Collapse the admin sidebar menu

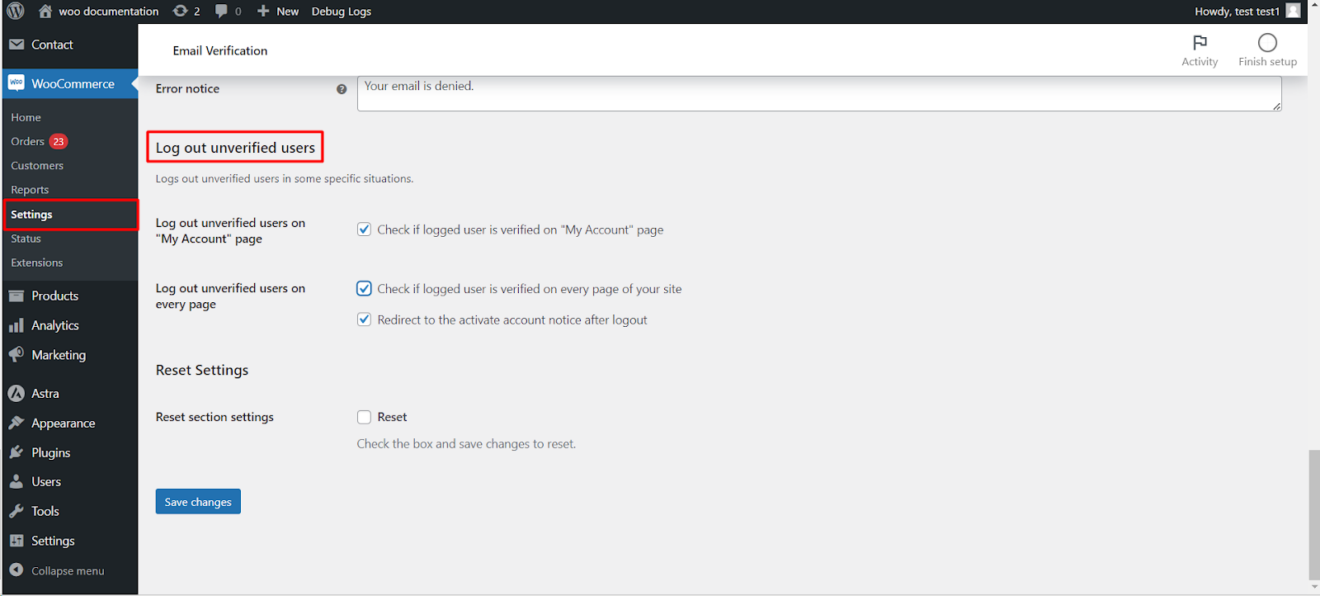point(58,570)
